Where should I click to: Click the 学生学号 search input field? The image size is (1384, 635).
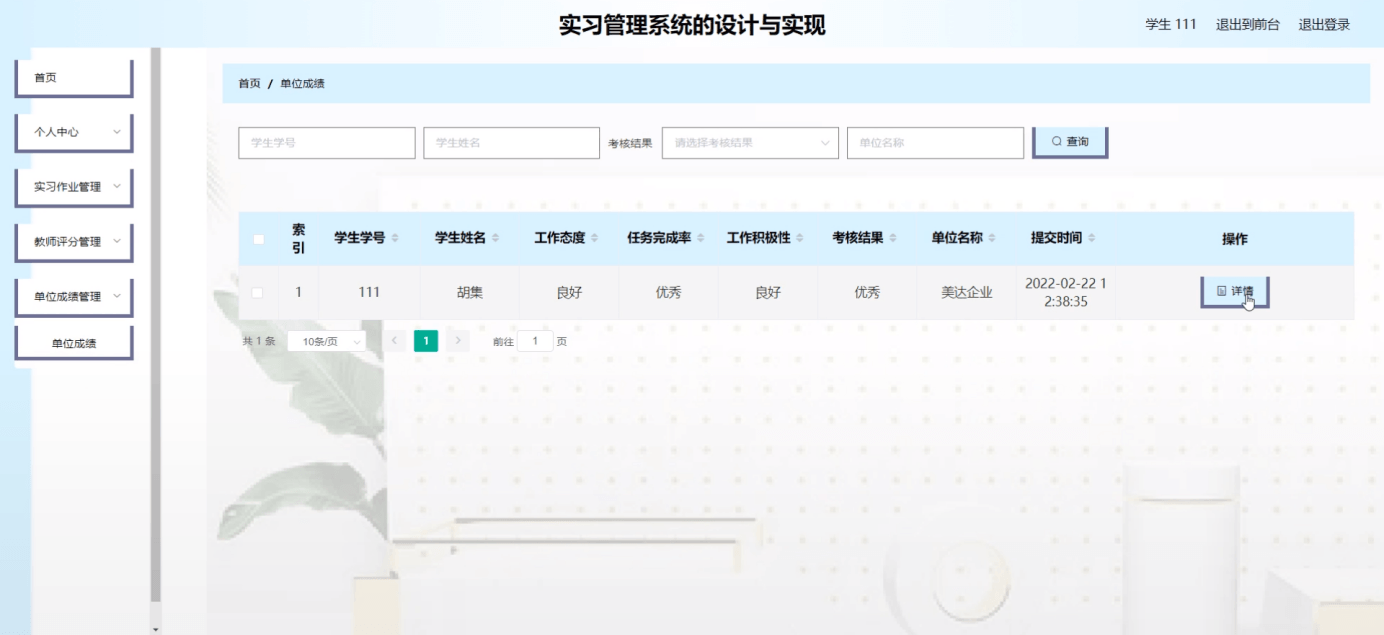click(326, 143)
